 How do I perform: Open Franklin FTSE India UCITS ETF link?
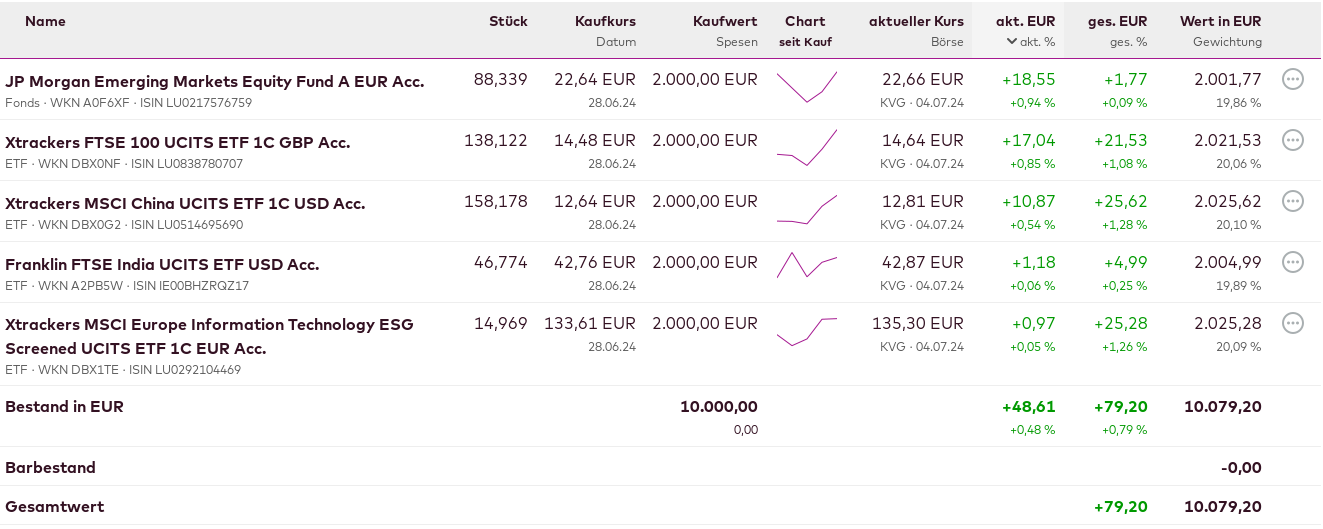(x=162, y=264)
